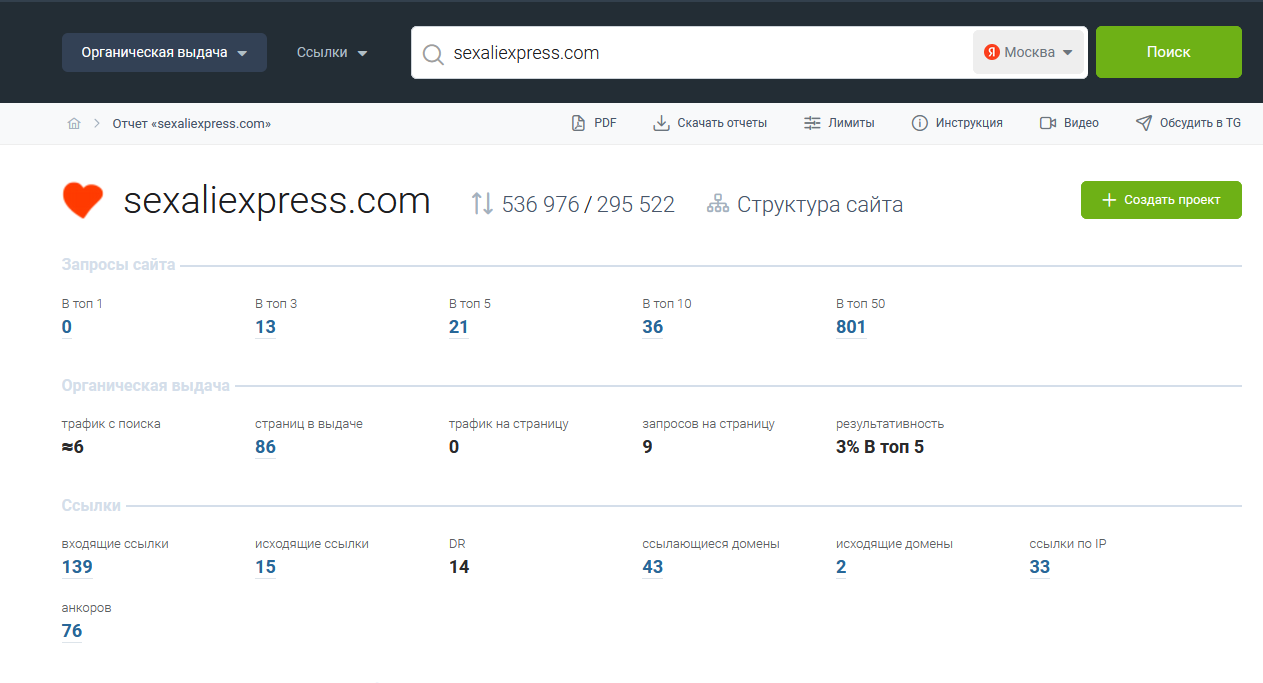1263x683 pixels.
Task: Open the Ссылки dropdown menu
Action: (332, 53)
